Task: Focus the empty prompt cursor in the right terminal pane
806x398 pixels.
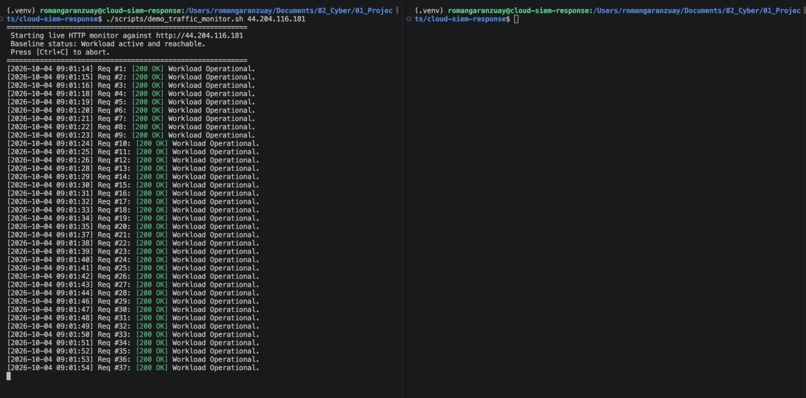Action: click(x=516, y=19)
